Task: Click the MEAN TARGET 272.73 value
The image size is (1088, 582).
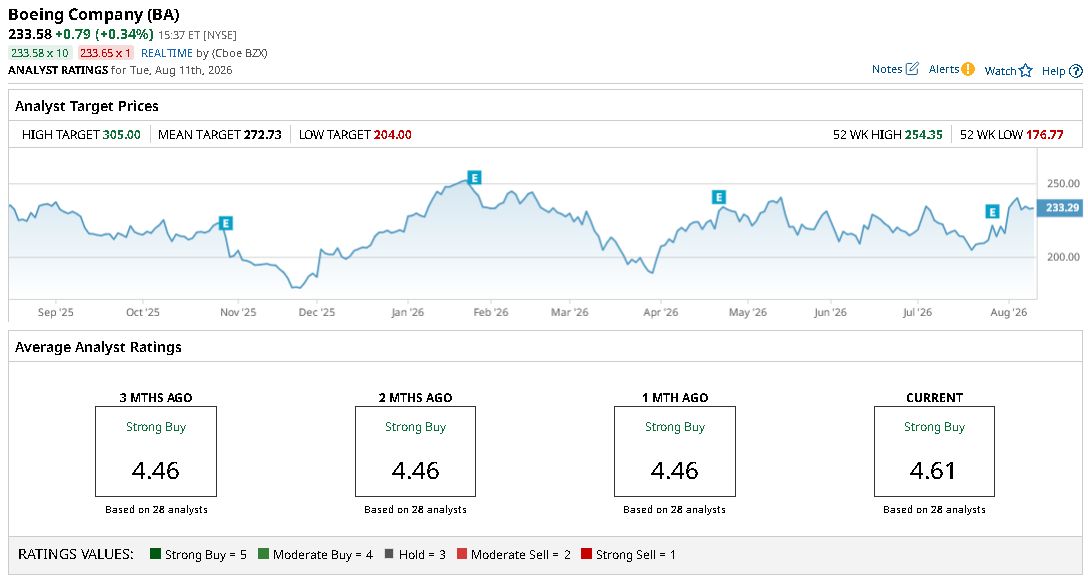Action: pos(262,135)
